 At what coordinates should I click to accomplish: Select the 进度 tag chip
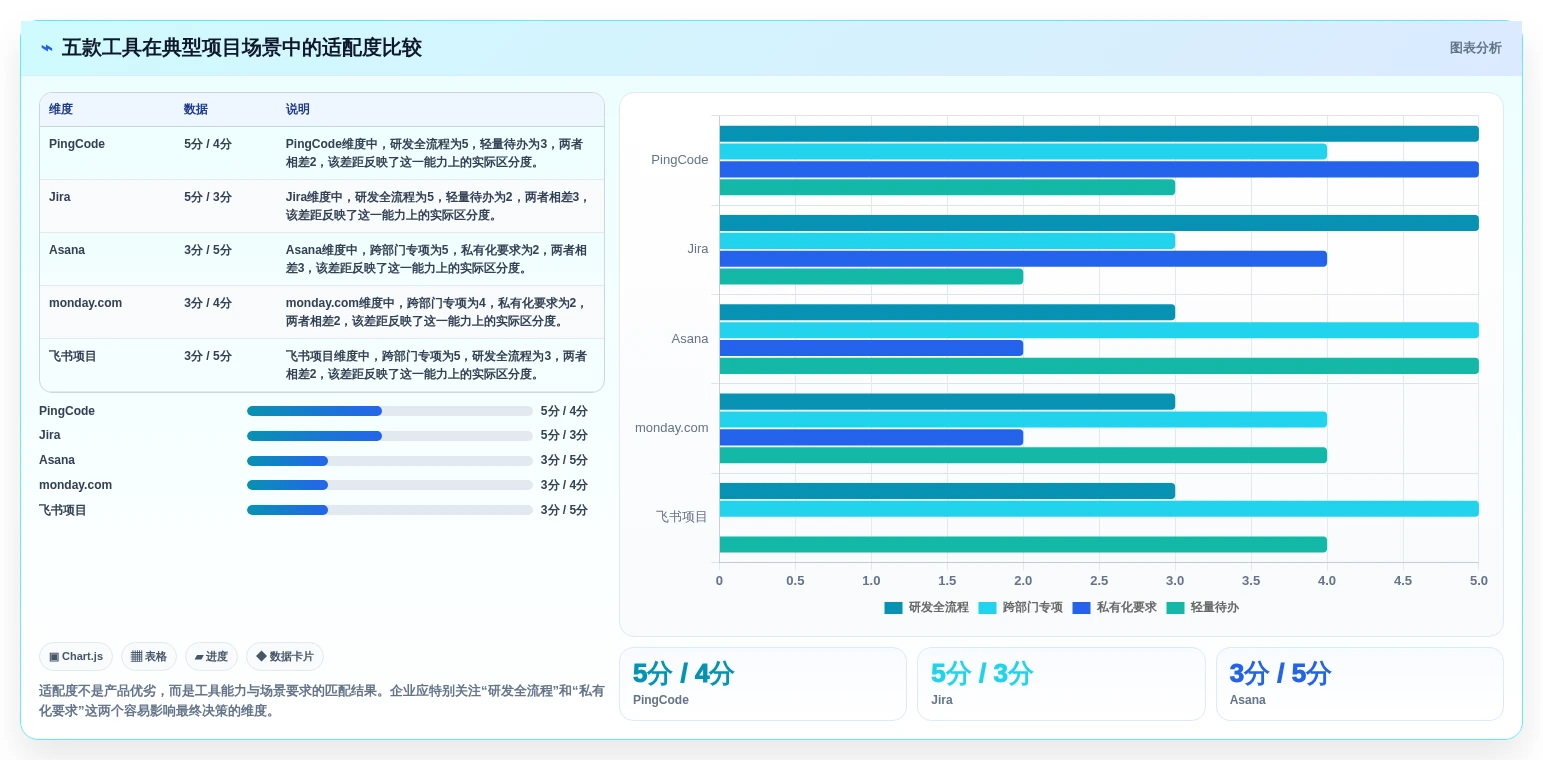211,657
